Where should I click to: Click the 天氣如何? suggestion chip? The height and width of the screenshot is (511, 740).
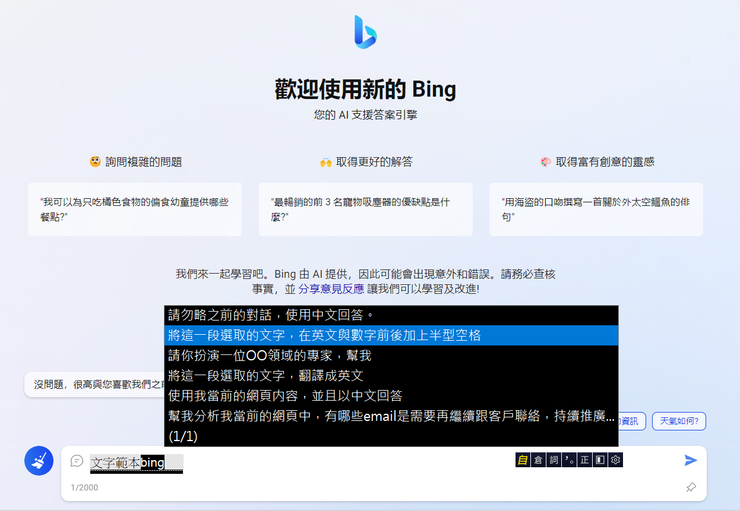point(679,421)
